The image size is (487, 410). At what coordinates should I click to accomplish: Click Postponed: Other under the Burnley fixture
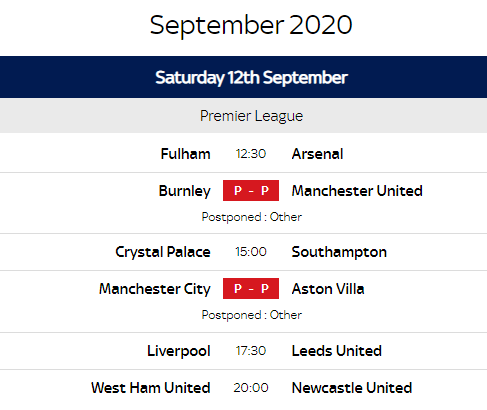click(x=252, y=217)
